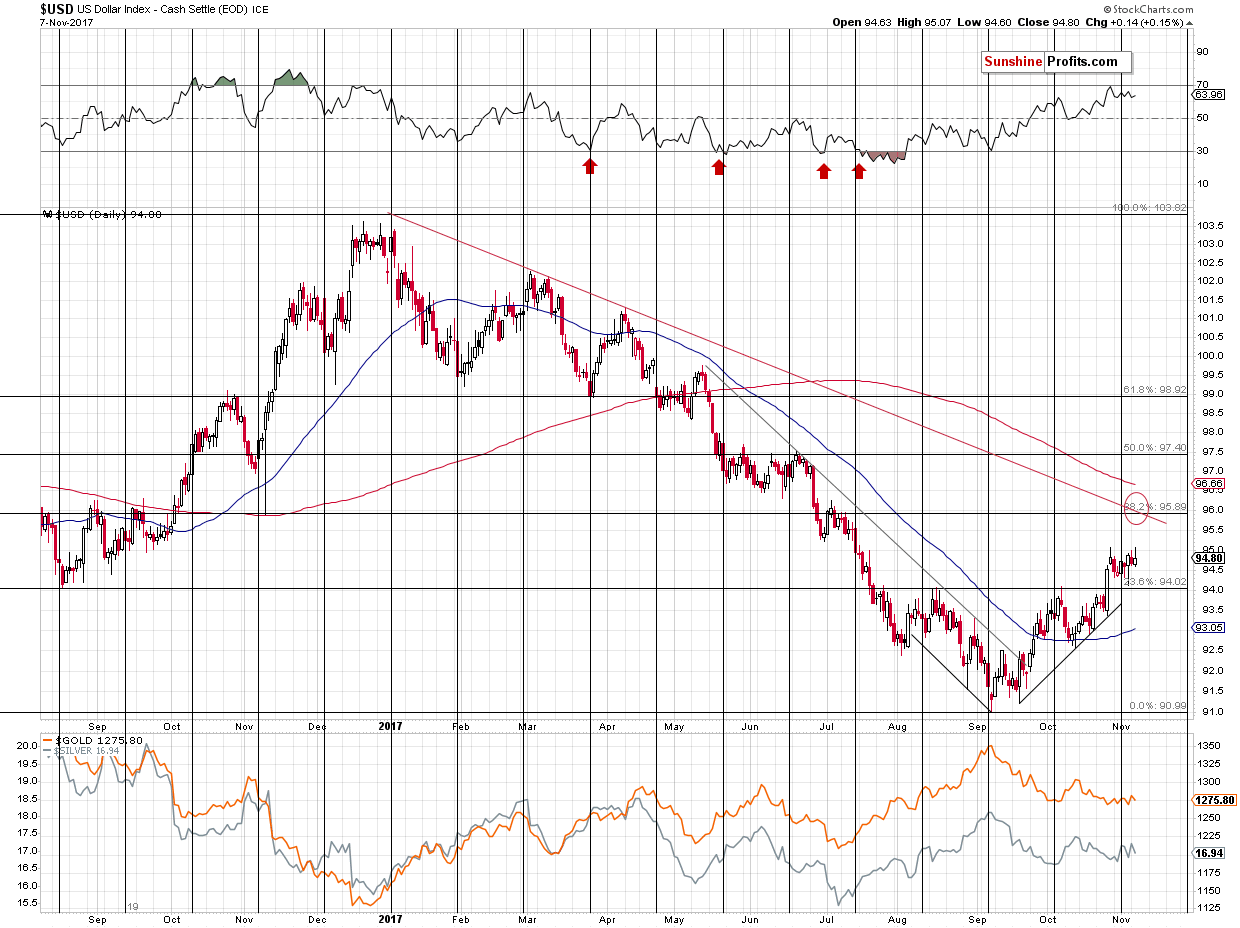1240x928 pixels.
Task: Click the 23.6%: 94.02 retracement label
Action: coord(1153,582)
